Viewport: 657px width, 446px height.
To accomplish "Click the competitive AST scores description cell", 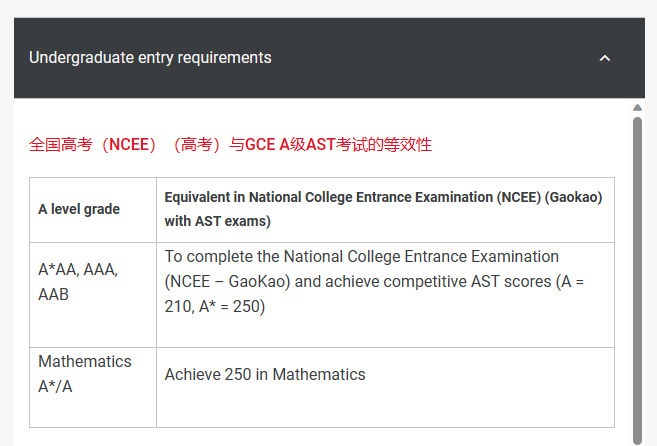I will point(385,295).
